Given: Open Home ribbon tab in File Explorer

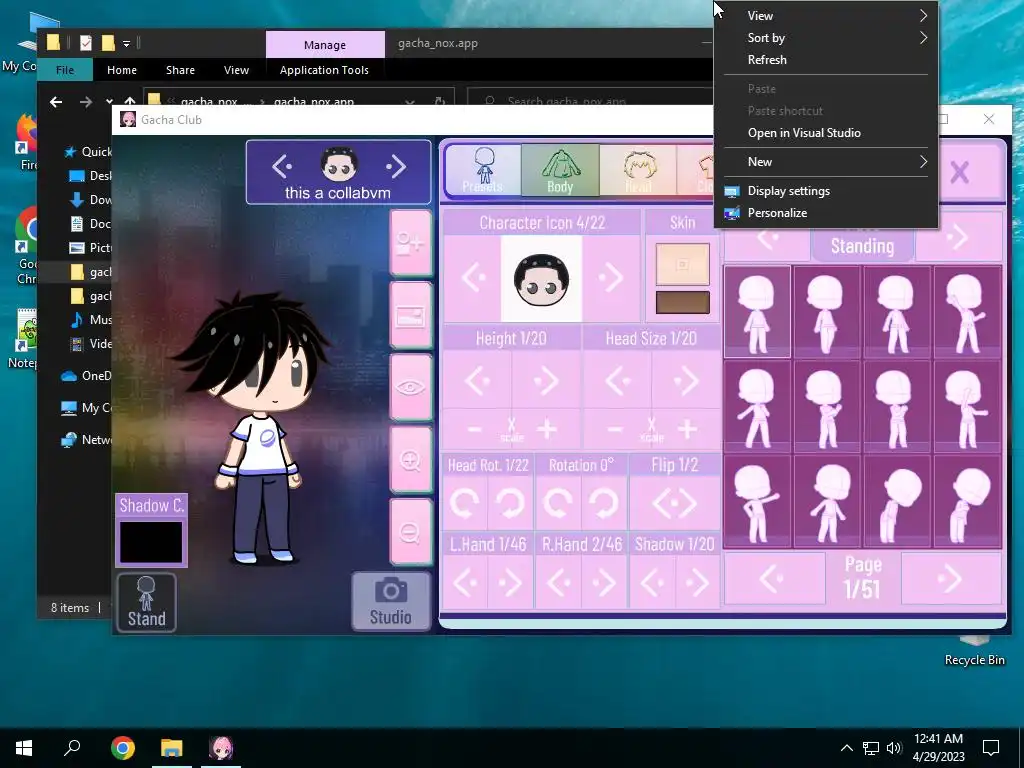Looking at the screenshot, I should [x=122, y=70].
